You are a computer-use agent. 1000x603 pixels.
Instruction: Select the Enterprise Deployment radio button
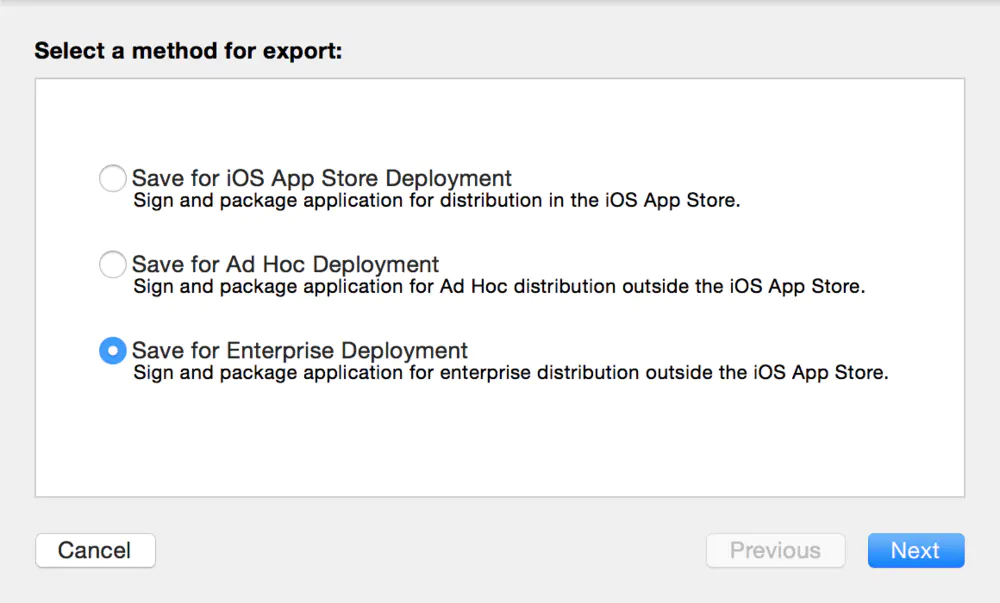[112, 351]
